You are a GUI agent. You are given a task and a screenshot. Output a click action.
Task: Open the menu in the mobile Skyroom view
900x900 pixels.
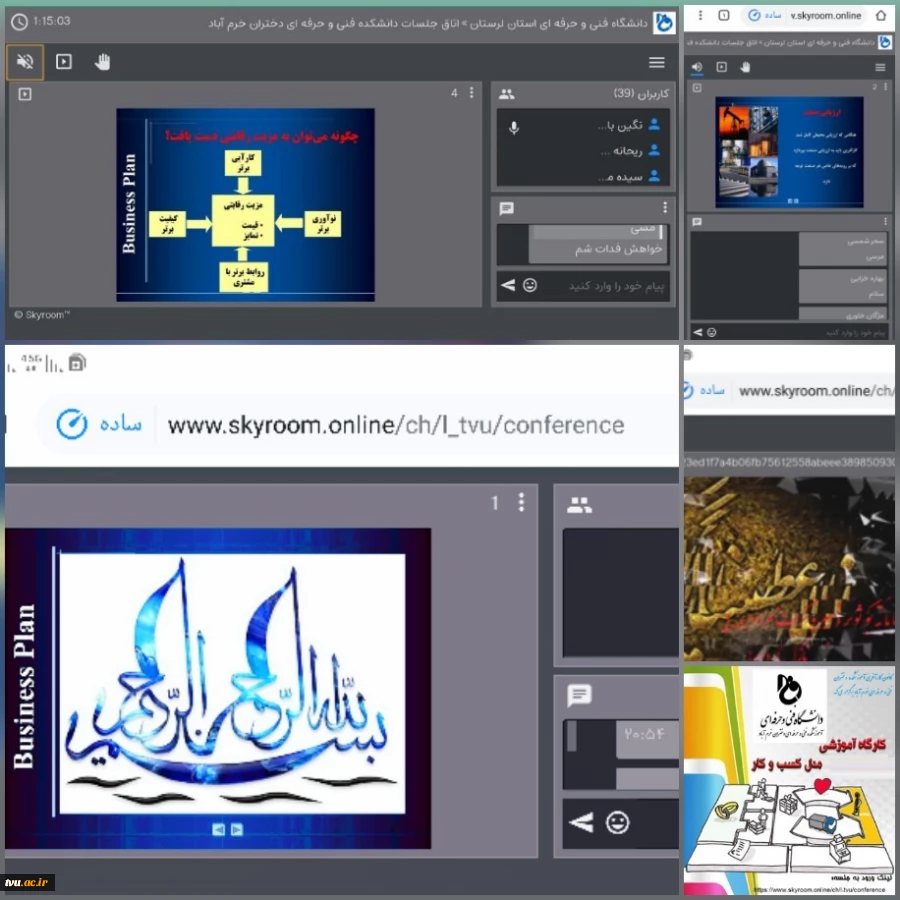click(880, 66)
